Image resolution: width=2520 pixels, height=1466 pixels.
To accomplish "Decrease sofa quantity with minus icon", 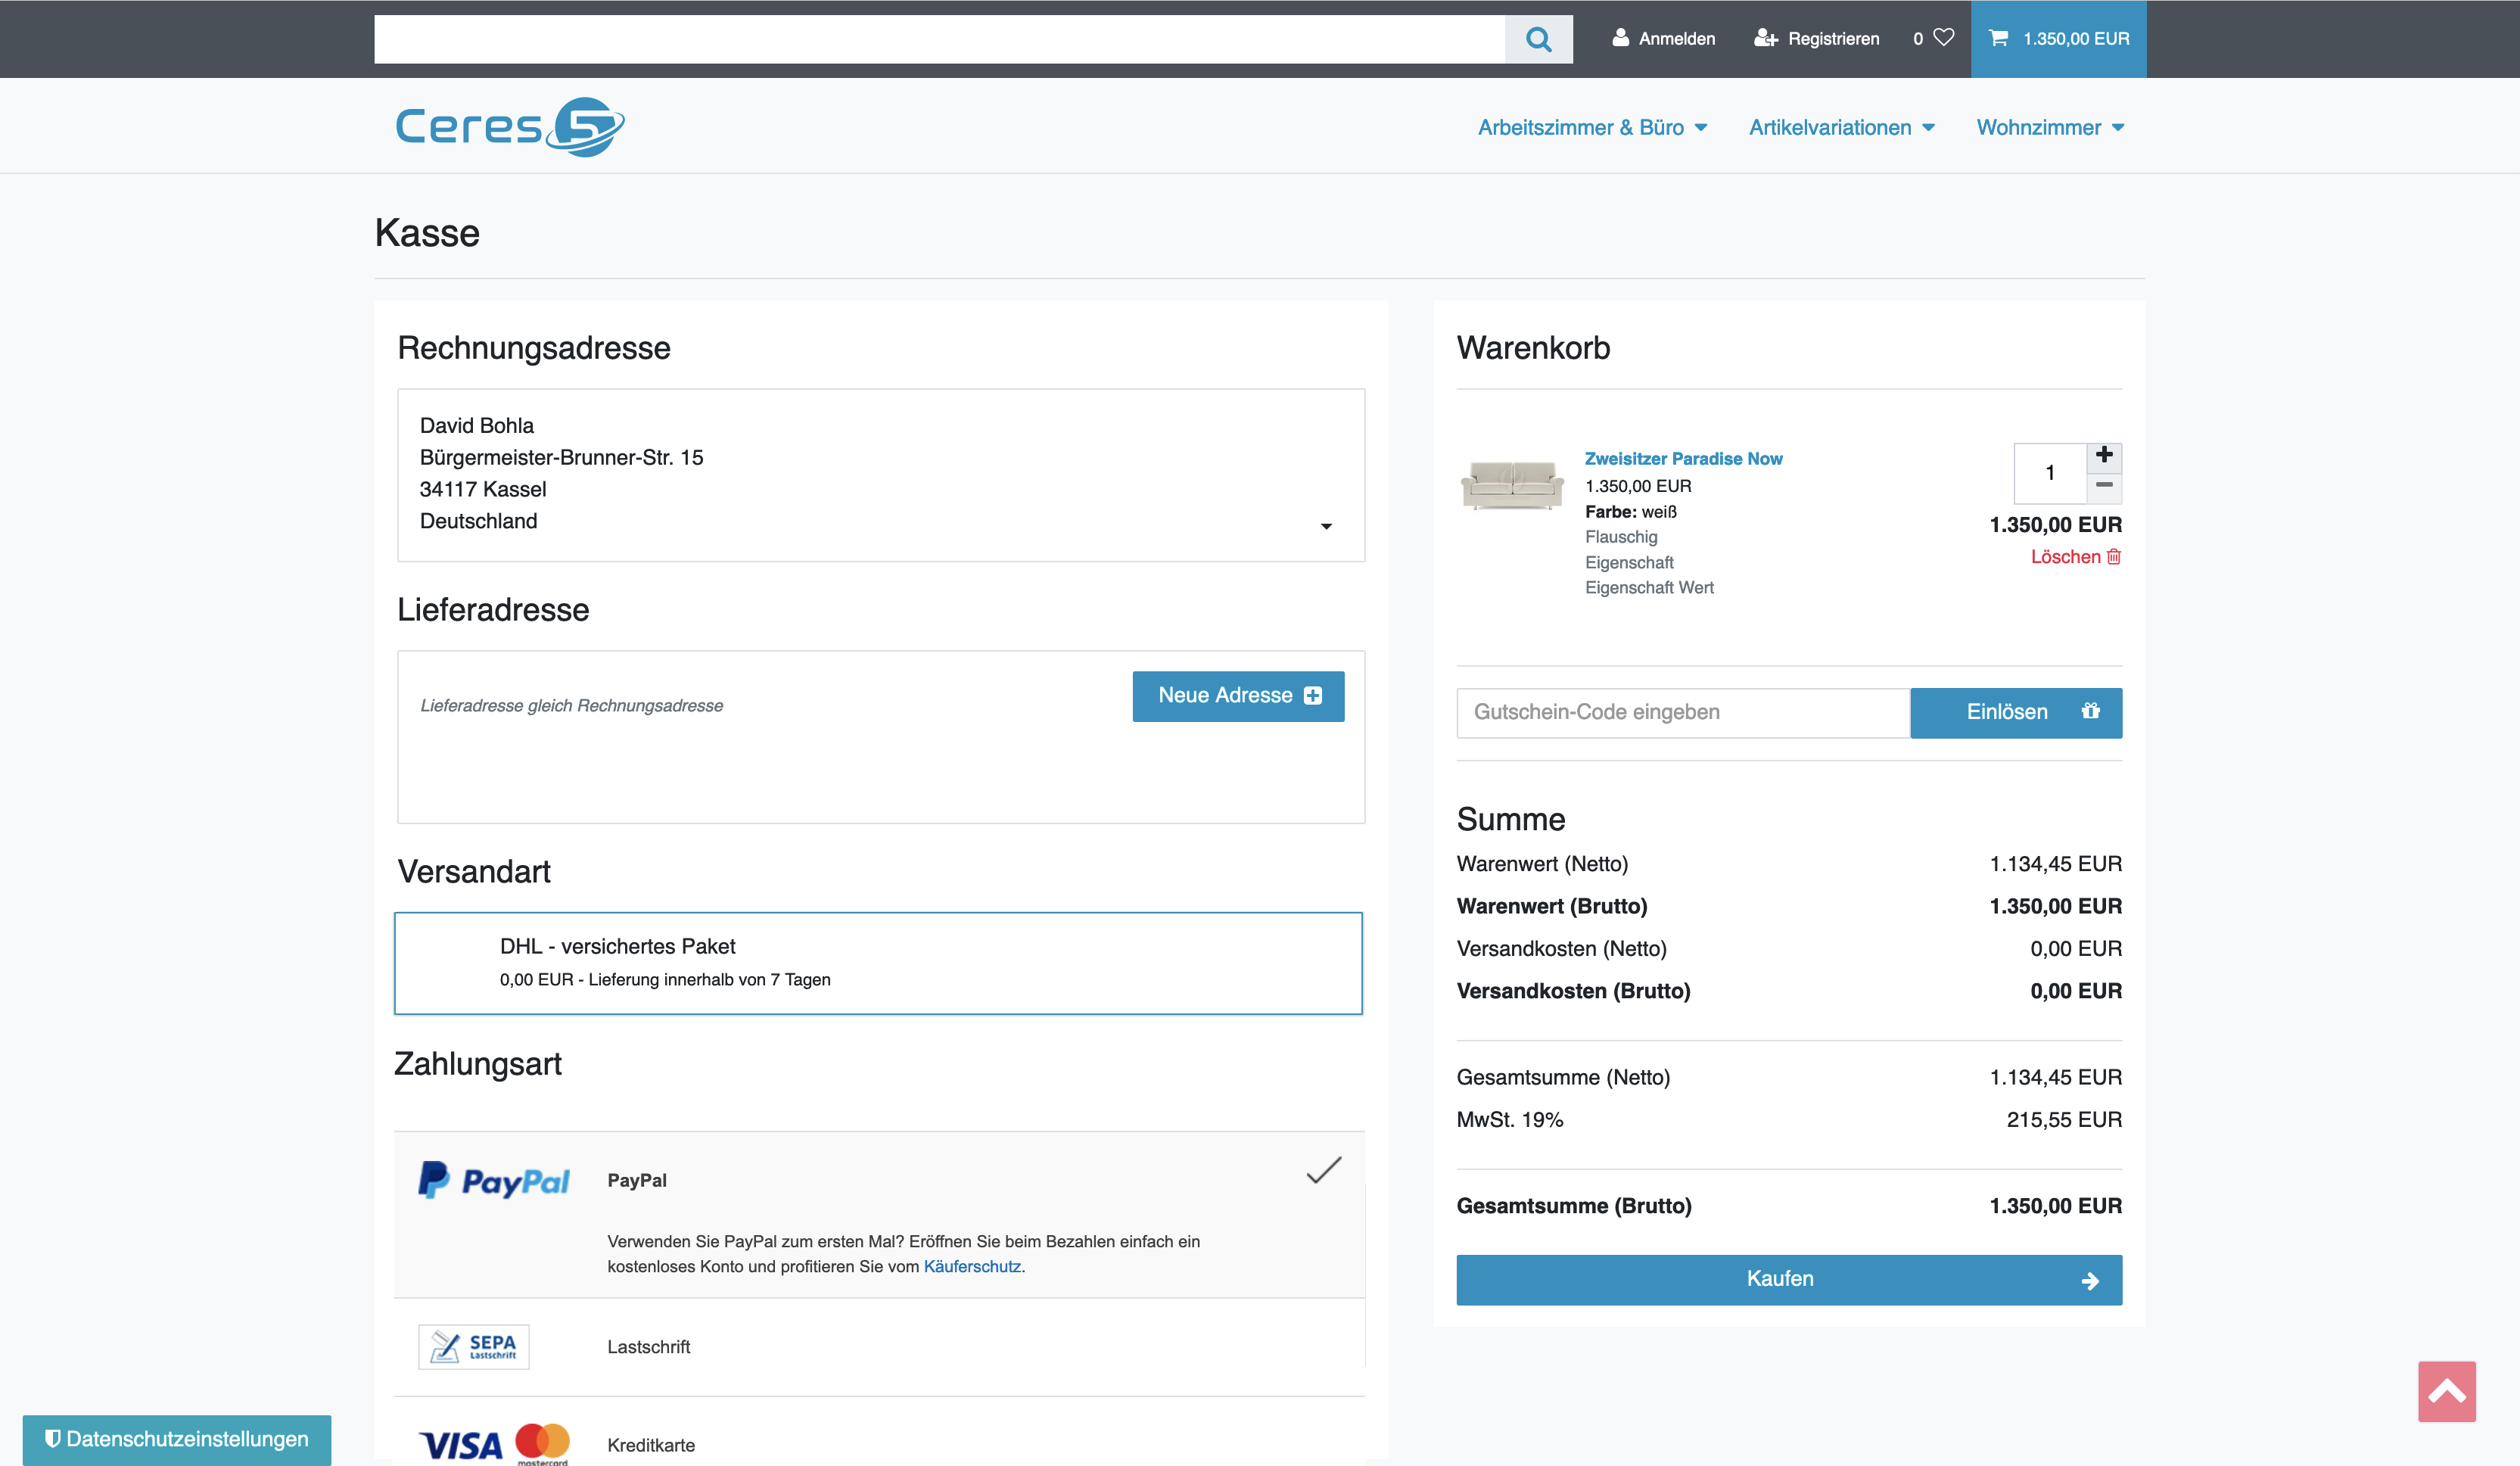I will pos(2103,486).
